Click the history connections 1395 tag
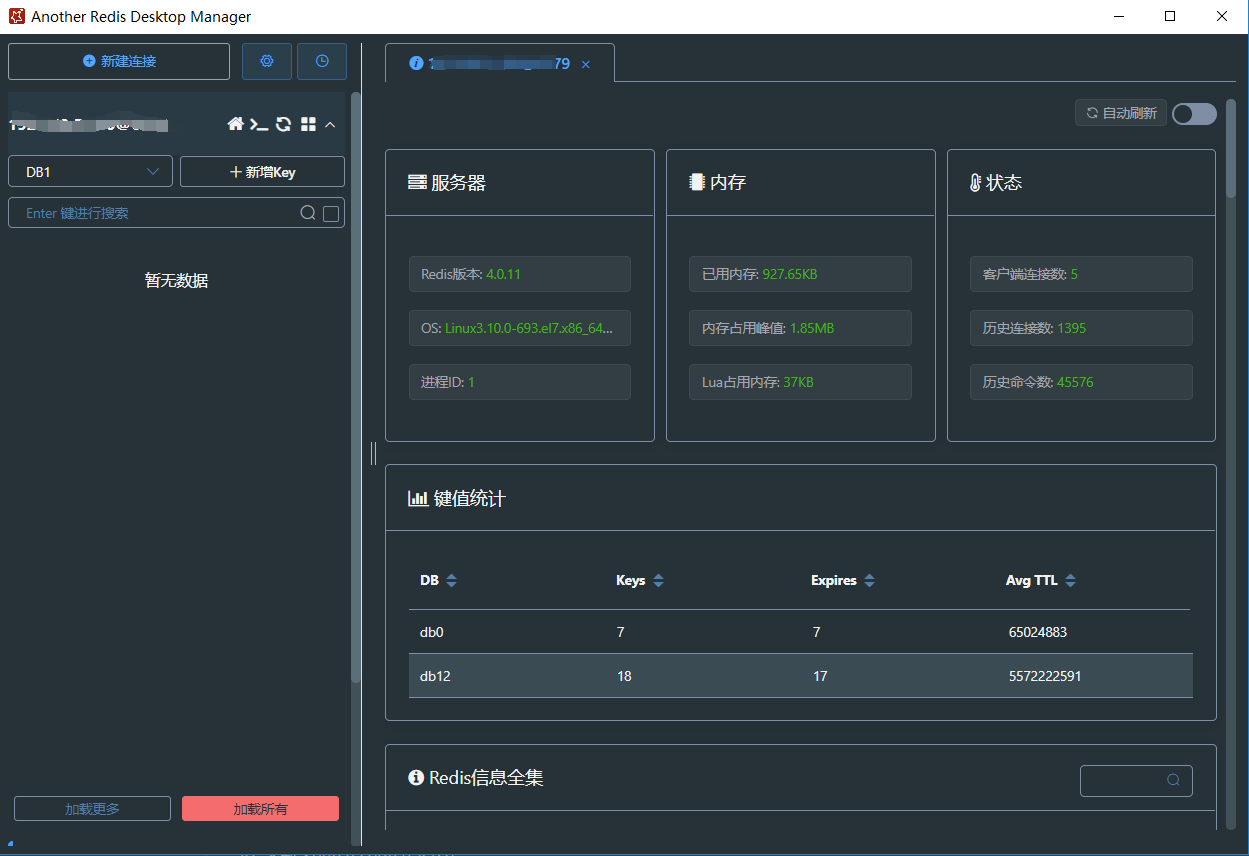This screenshot has width=1249, height=856. [1081, 328]
